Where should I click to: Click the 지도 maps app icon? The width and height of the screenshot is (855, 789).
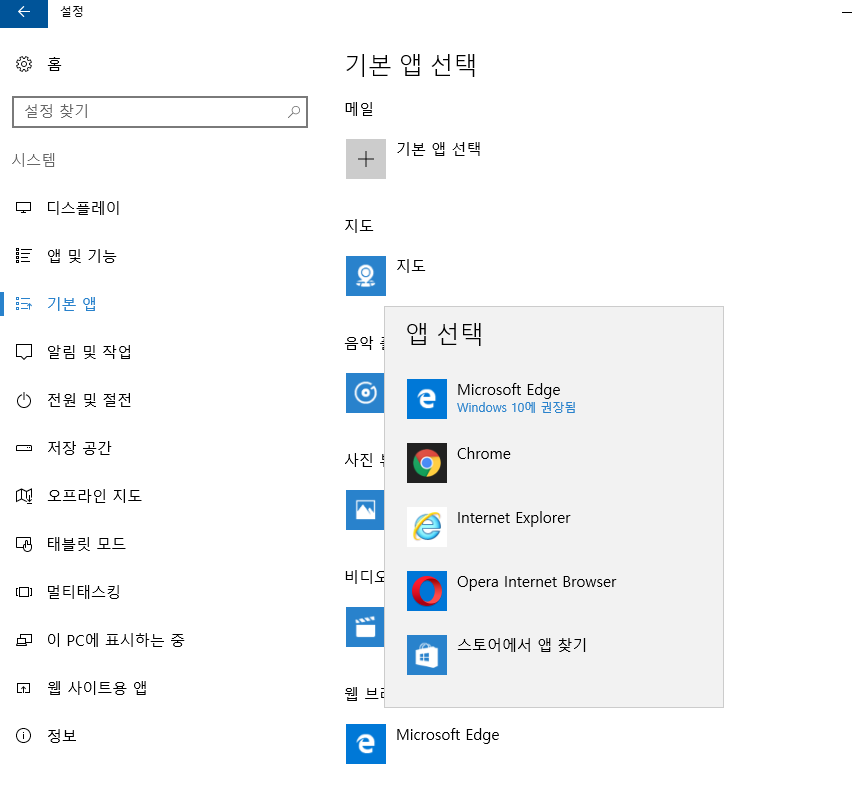(x=366, y=276)
